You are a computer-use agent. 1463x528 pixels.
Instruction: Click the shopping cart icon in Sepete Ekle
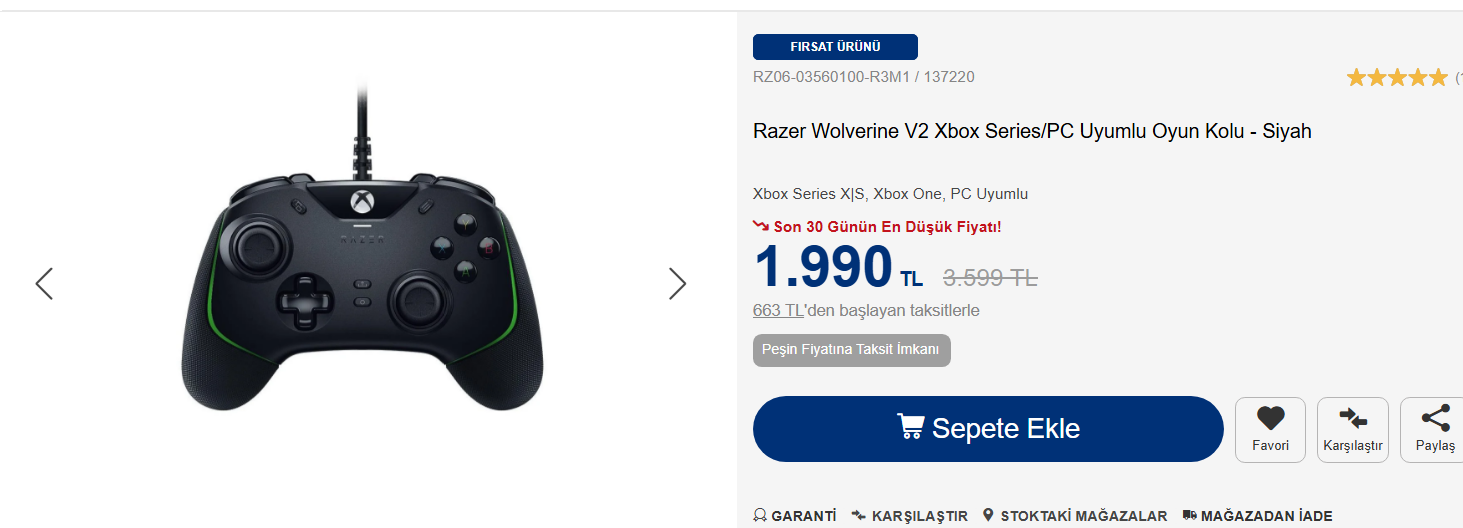pyautogui.click(x=910, y=427)
